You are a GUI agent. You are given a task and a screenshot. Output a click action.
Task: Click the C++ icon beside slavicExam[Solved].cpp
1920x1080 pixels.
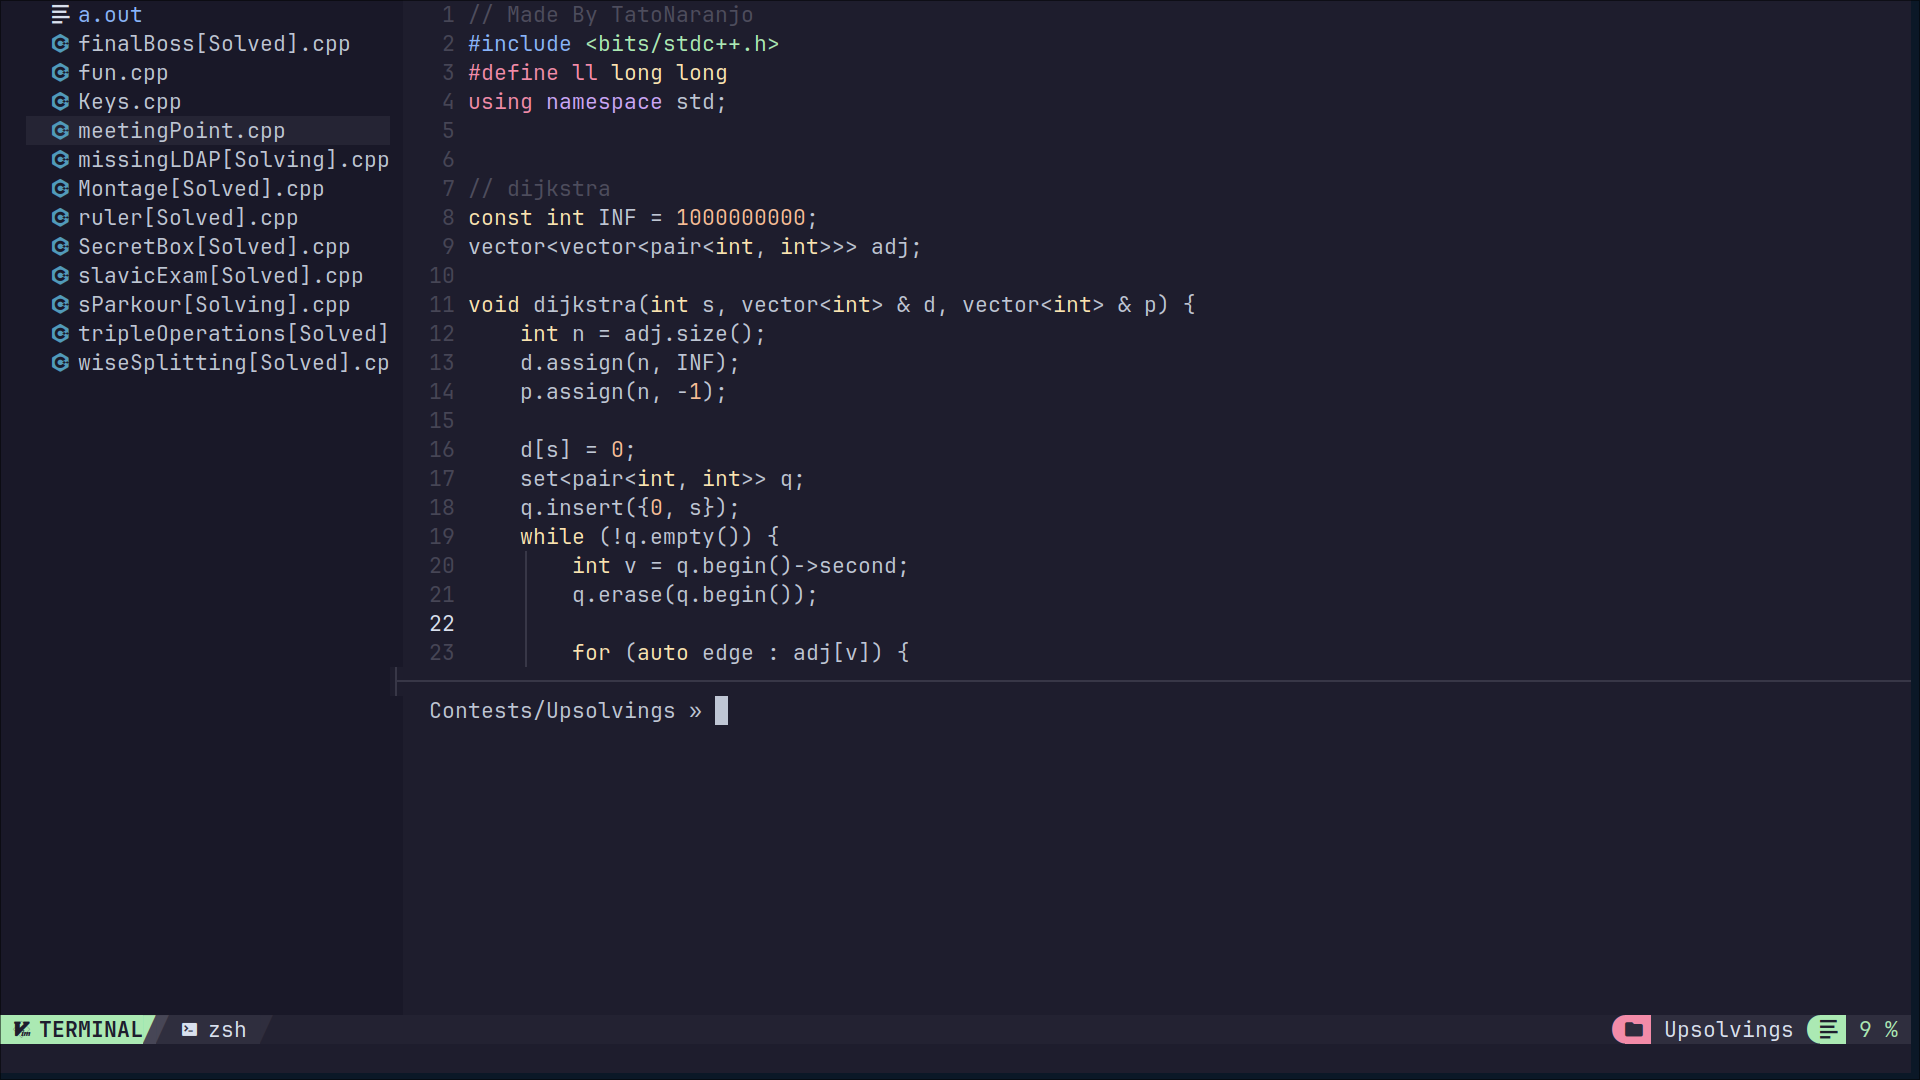60,276
